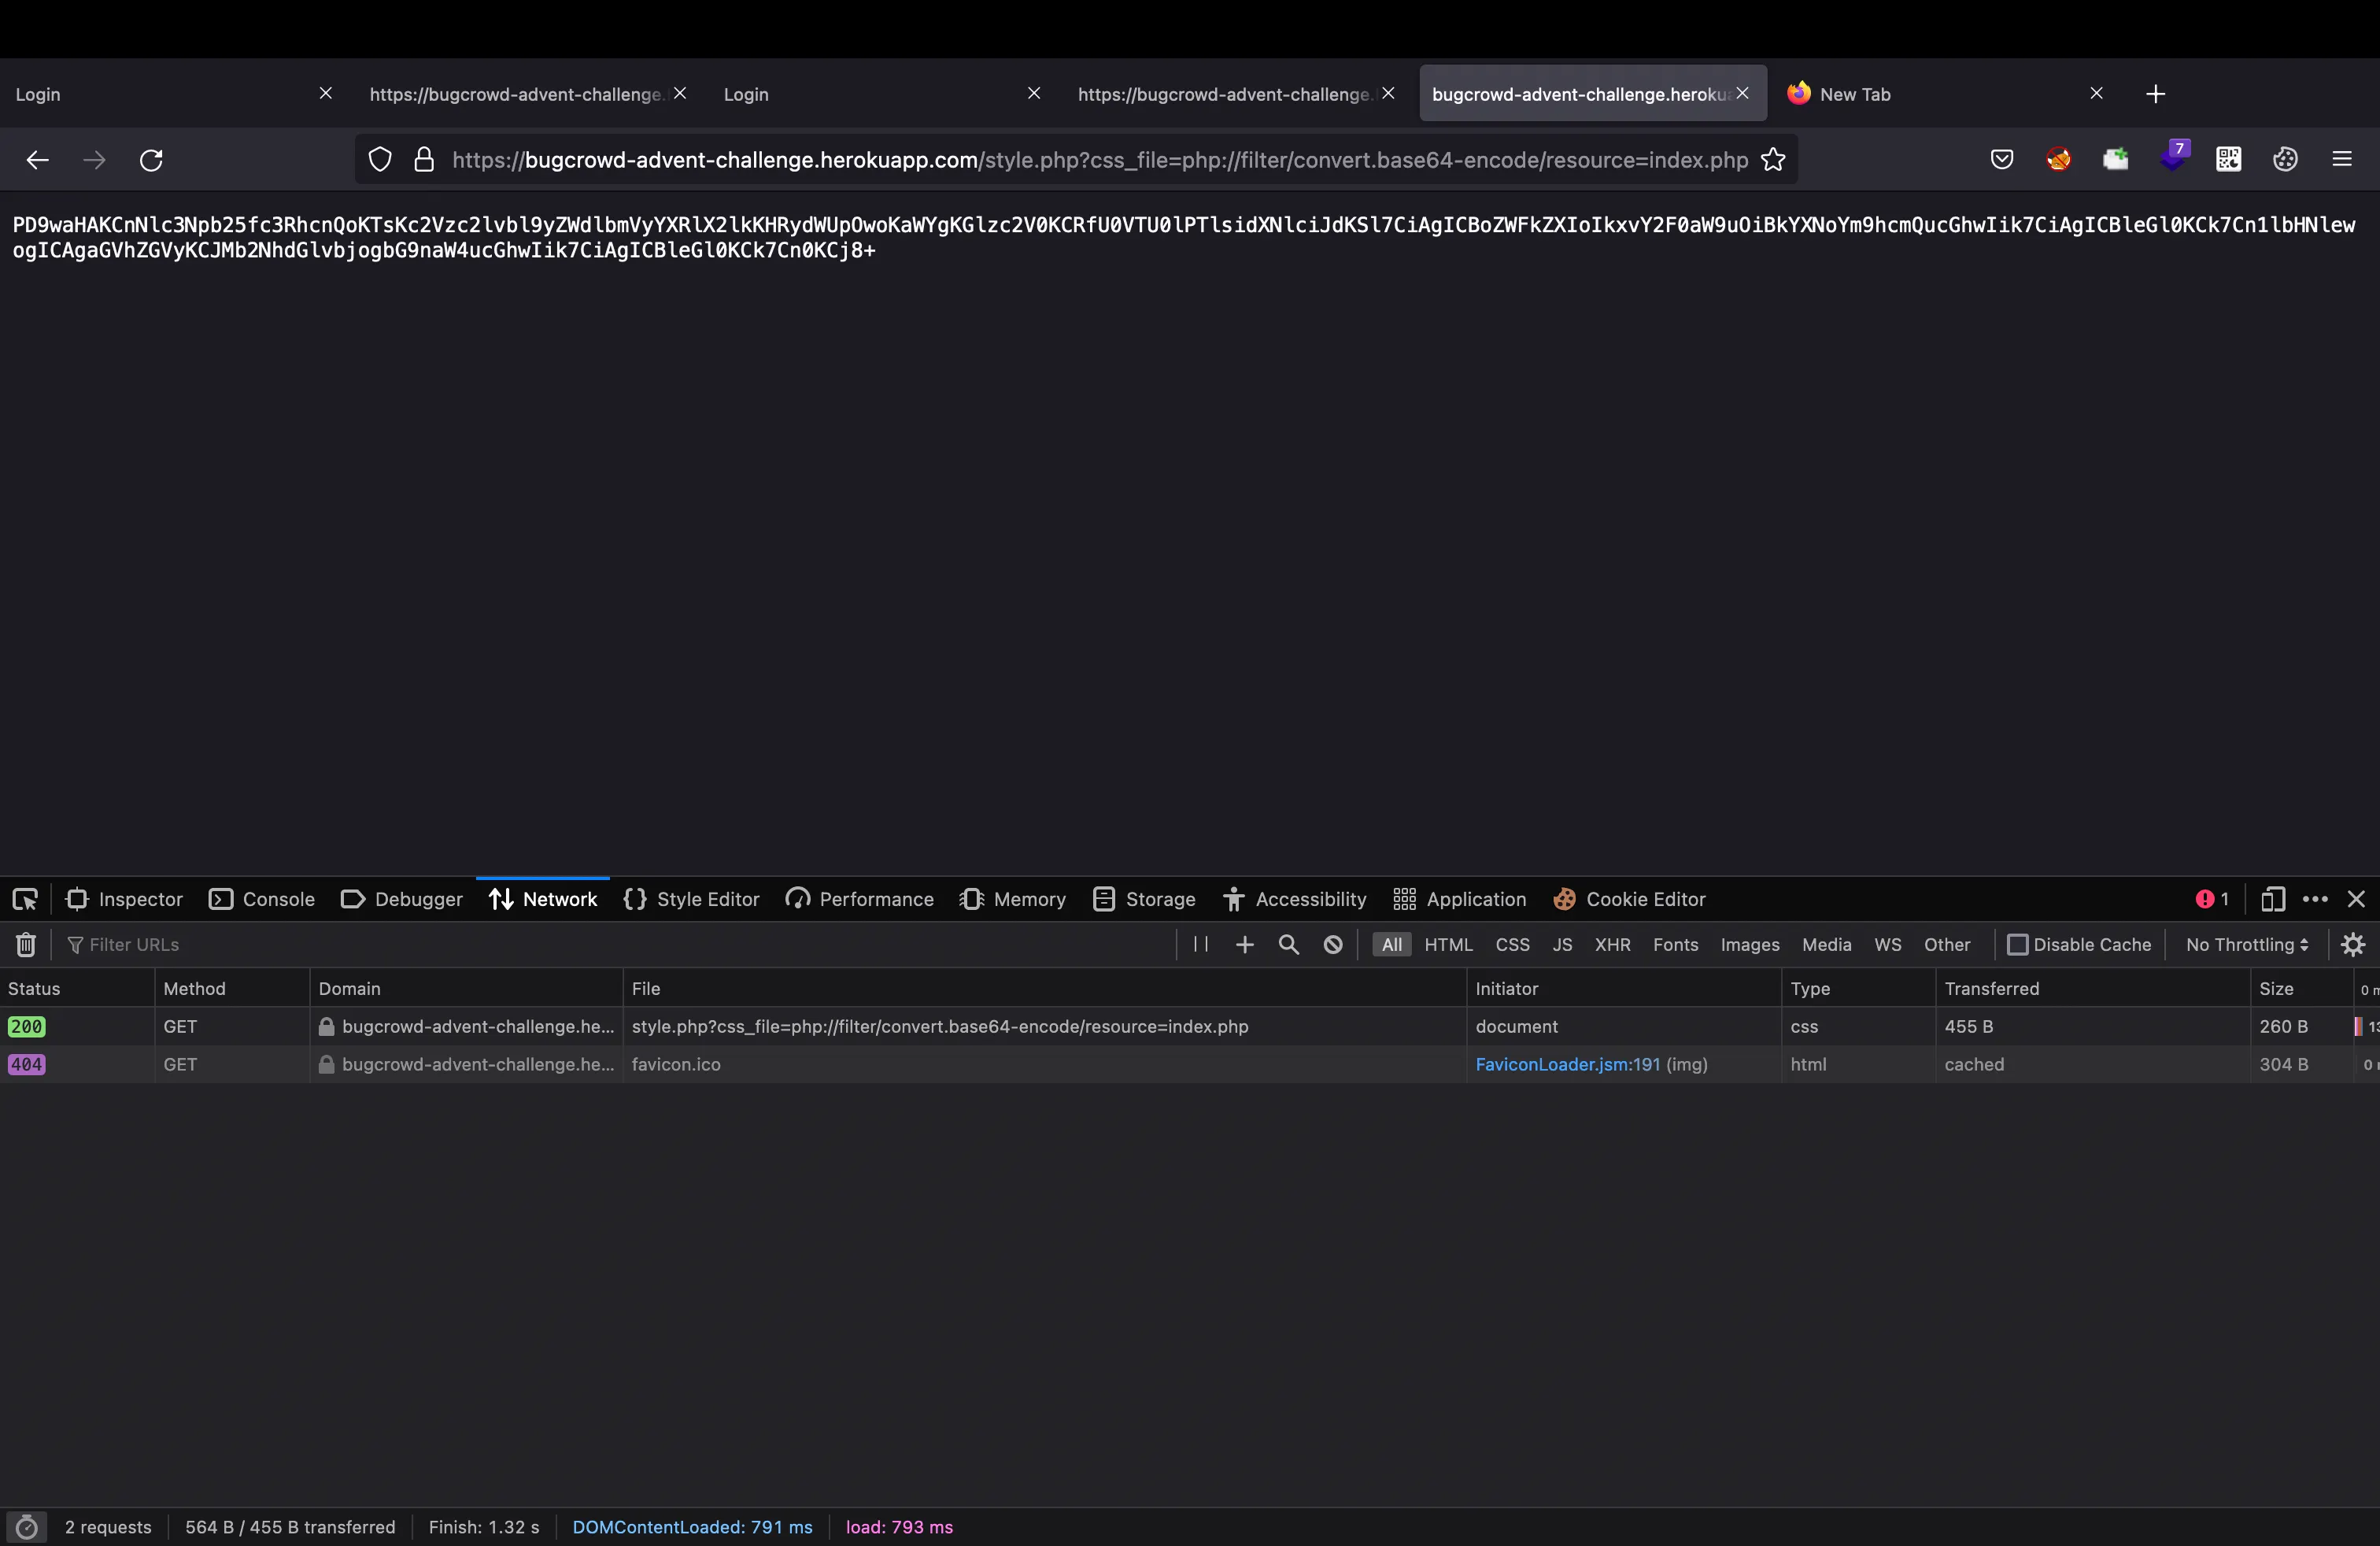Image resolution: width=2380 pixels, height=1546 pixels.
Task: Open the No Throttling dropdown
Action: pyautogui.click(x=2246, y=945)
